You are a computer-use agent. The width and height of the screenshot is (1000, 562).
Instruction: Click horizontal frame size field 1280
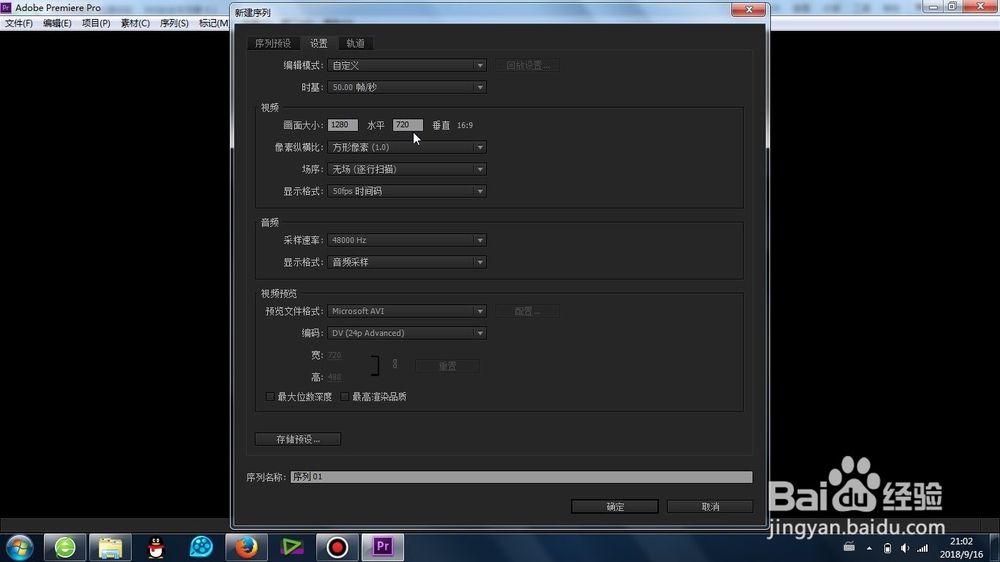coord(342,125)
